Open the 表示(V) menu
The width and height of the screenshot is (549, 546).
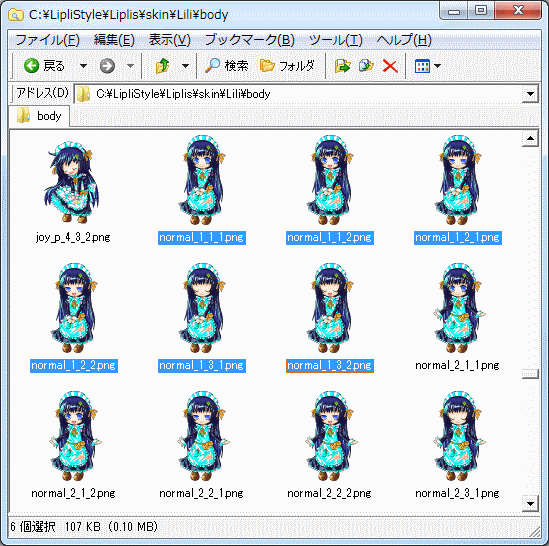(x=169, y=40)
